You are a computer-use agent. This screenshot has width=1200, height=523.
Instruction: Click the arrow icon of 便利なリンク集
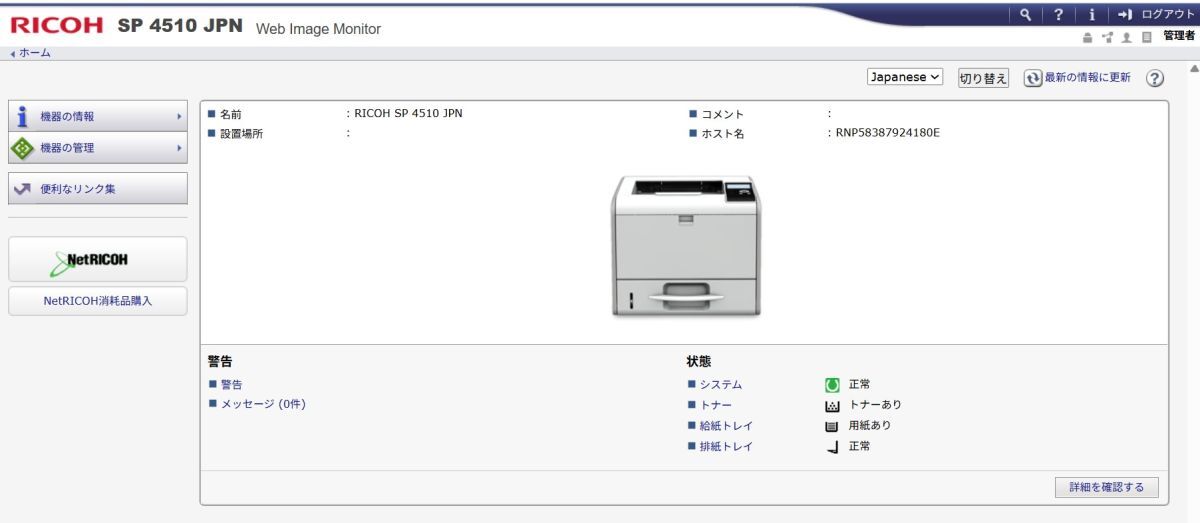[x=22, y=189]
